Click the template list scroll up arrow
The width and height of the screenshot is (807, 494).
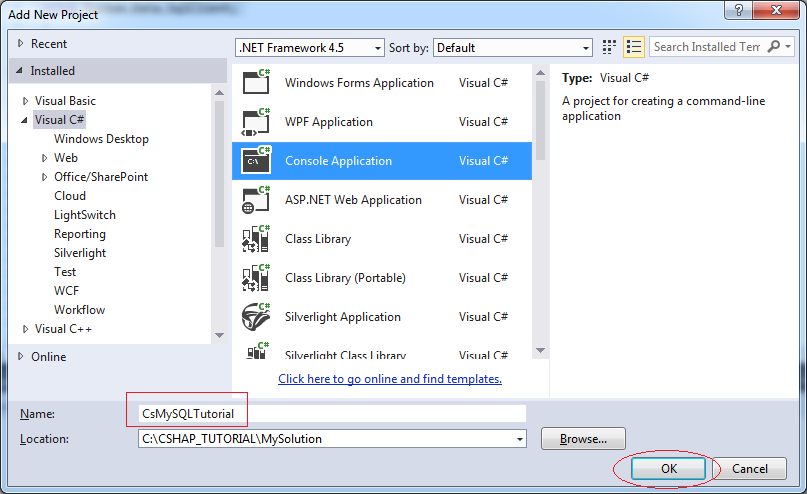coord(540,73)
